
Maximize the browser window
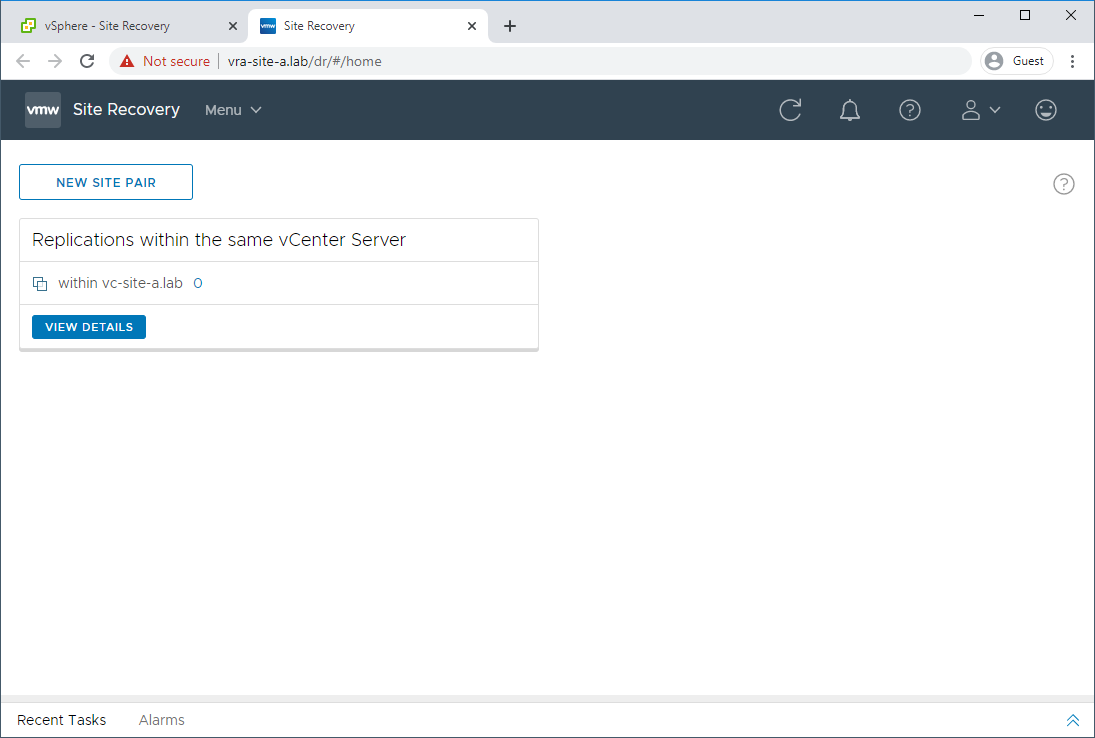pos(1024,15)
